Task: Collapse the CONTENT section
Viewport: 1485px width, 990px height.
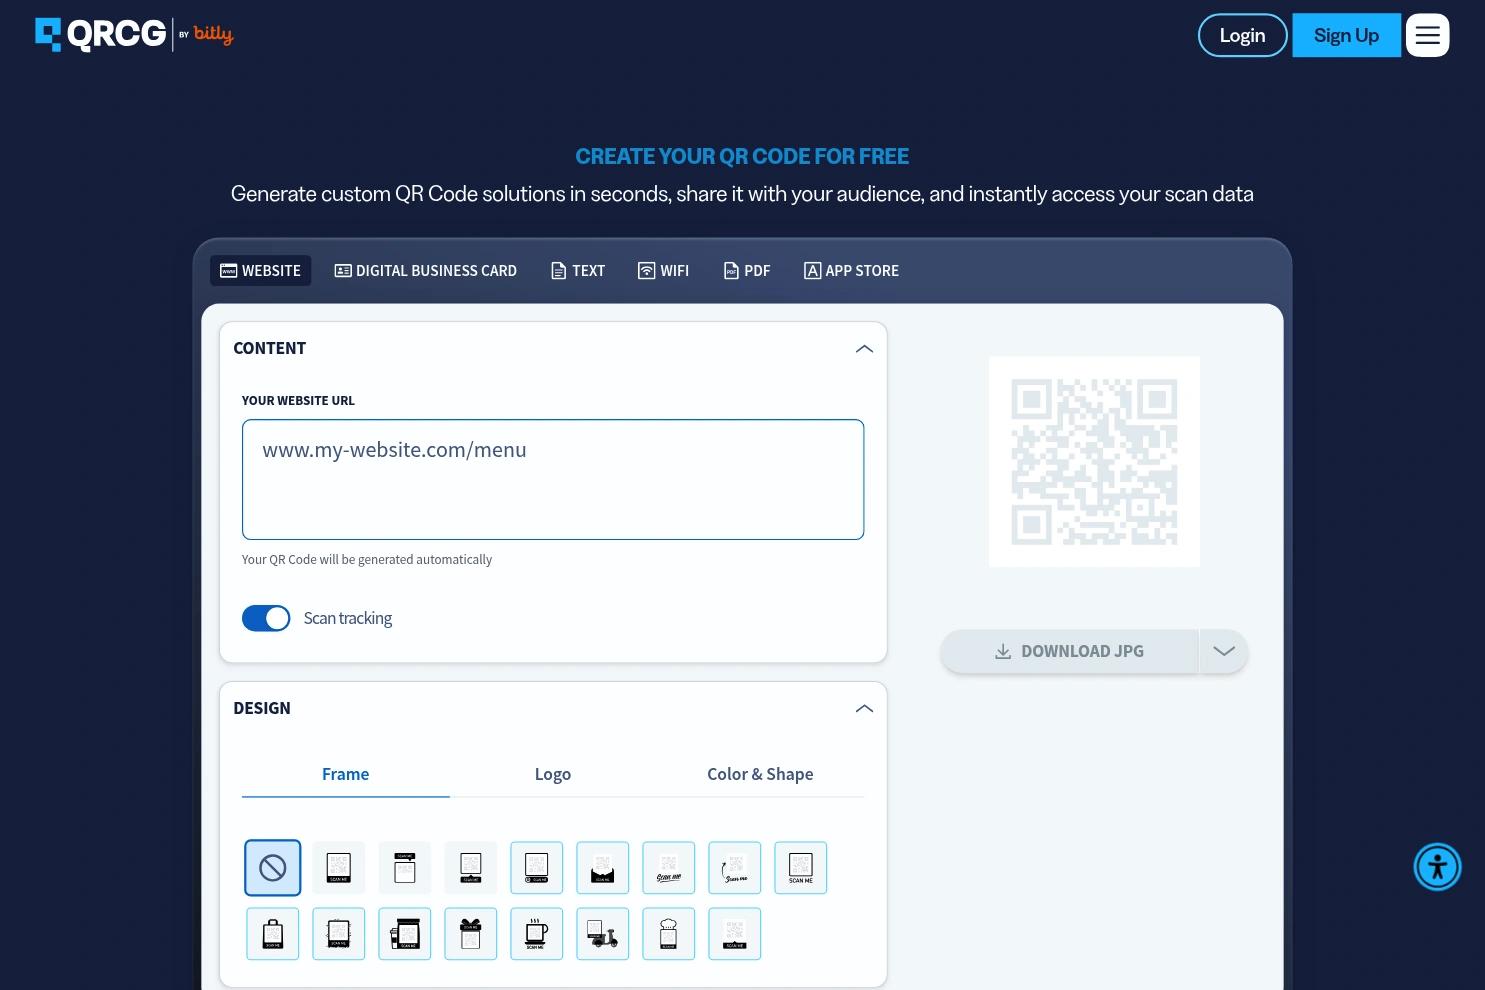Action: click(865, 349)
